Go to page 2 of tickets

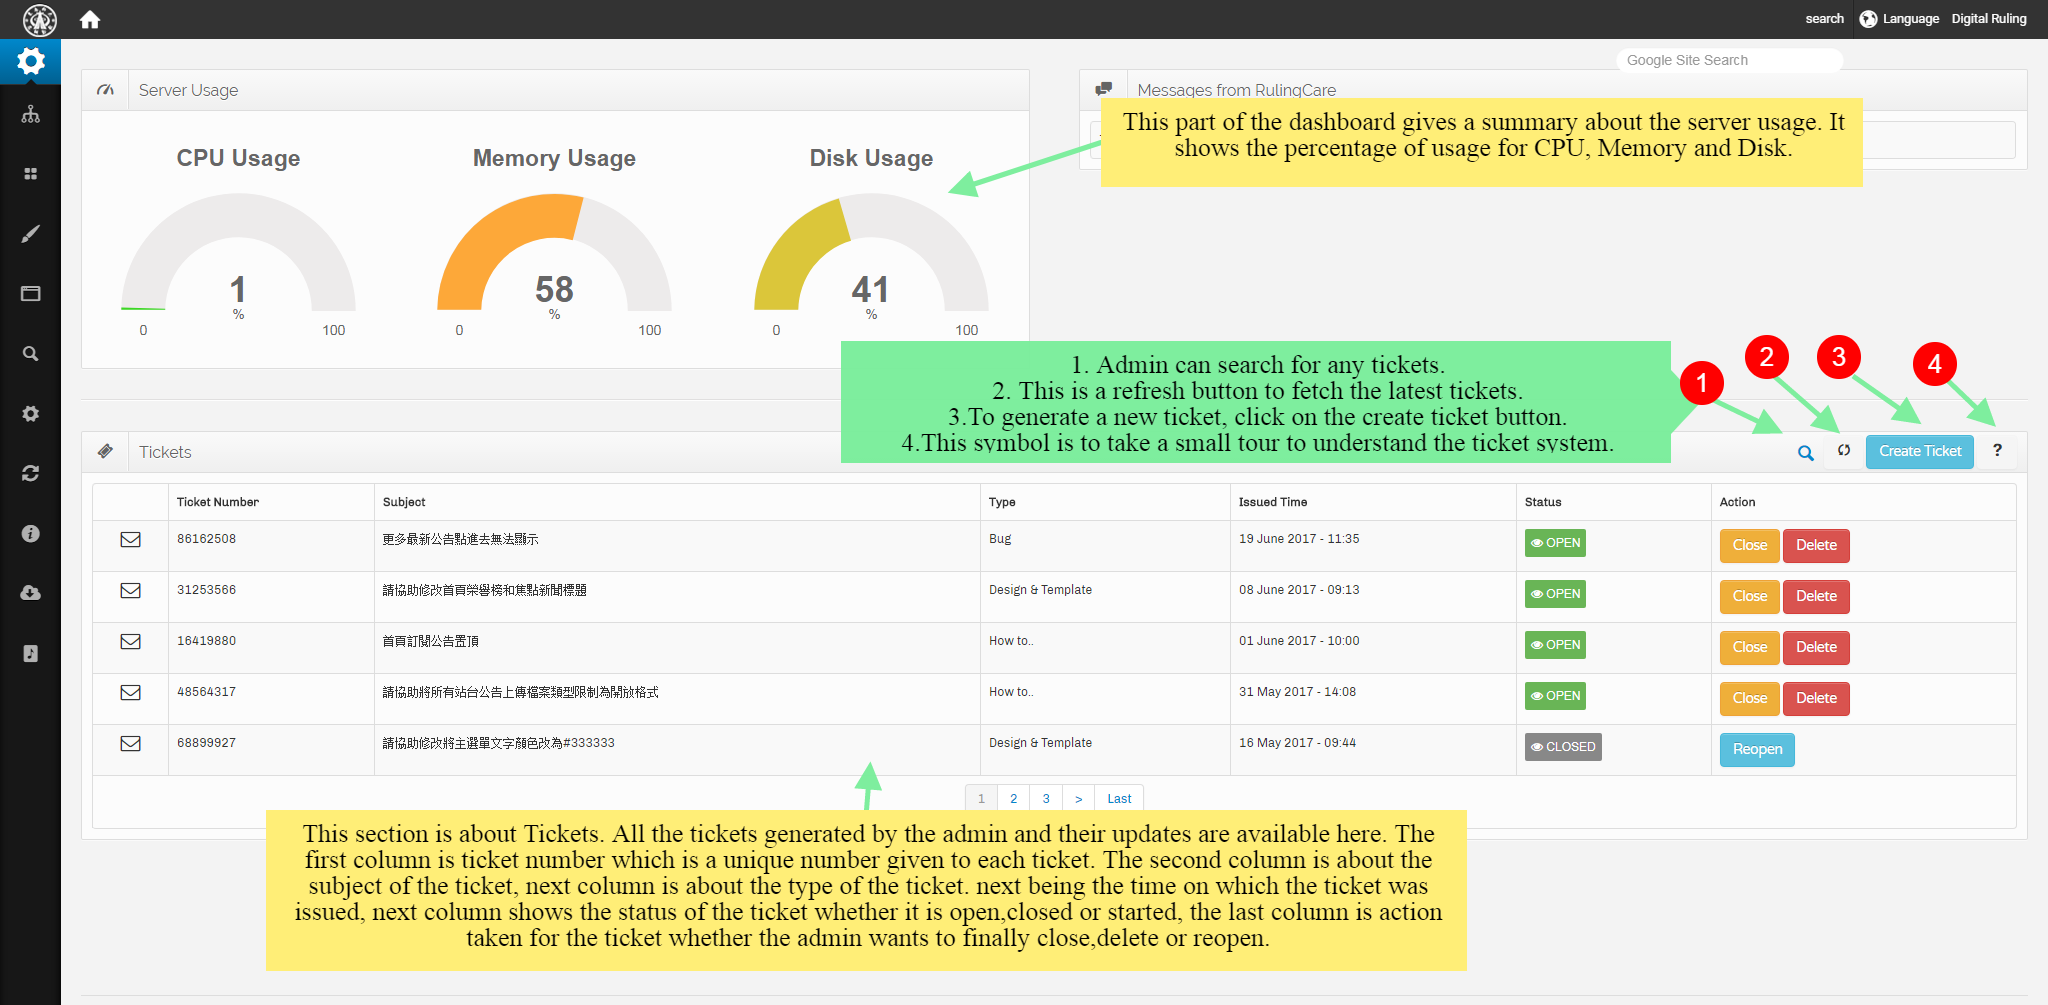point(1013,799)
